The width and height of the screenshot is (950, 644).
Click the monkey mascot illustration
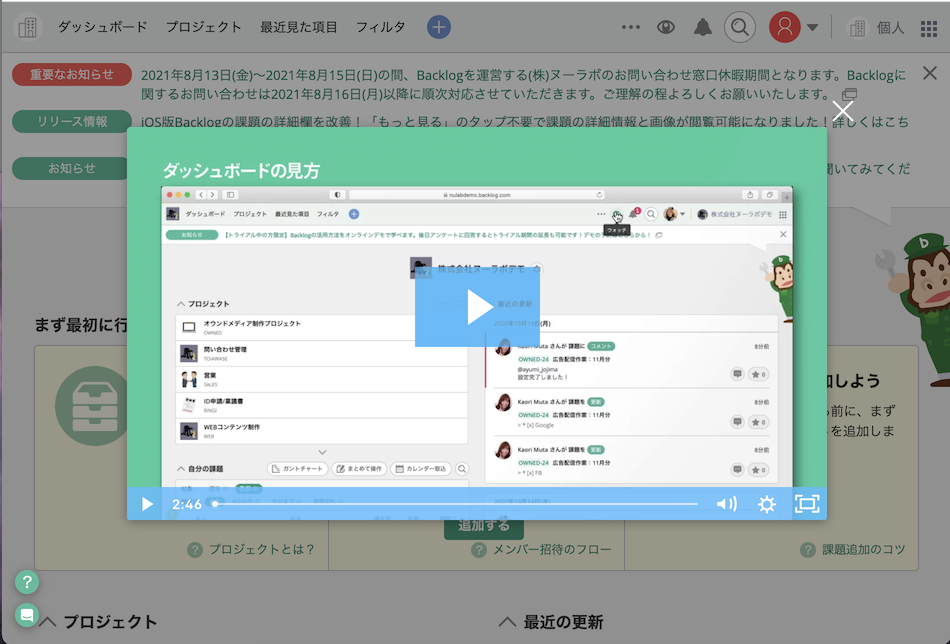[916, 309]
